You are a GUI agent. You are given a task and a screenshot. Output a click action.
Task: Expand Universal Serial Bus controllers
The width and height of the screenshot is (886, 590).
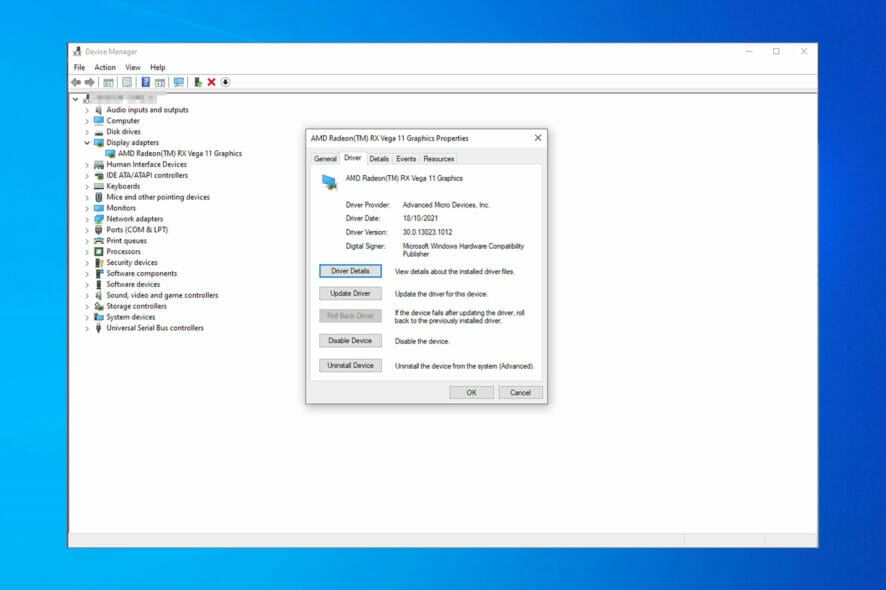click(x=87, y=328)
